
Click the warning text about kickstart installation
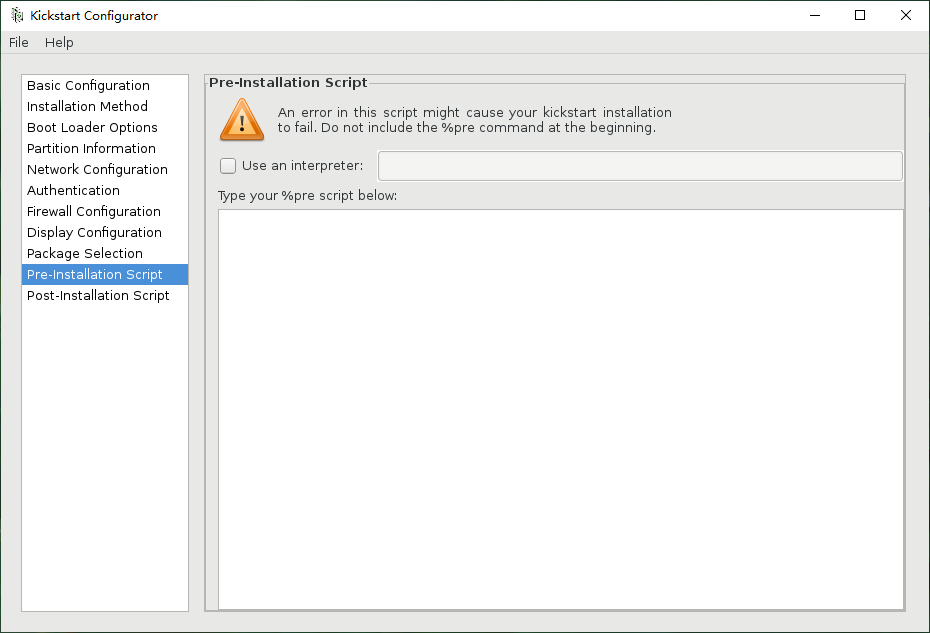point(474,120)
